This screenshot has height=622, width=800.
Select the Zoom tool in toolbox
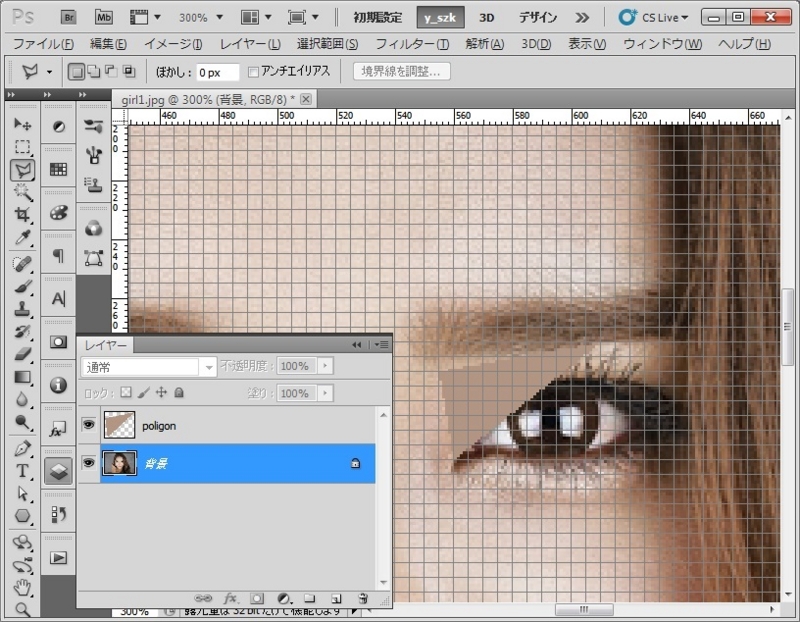tap(23, 608)
